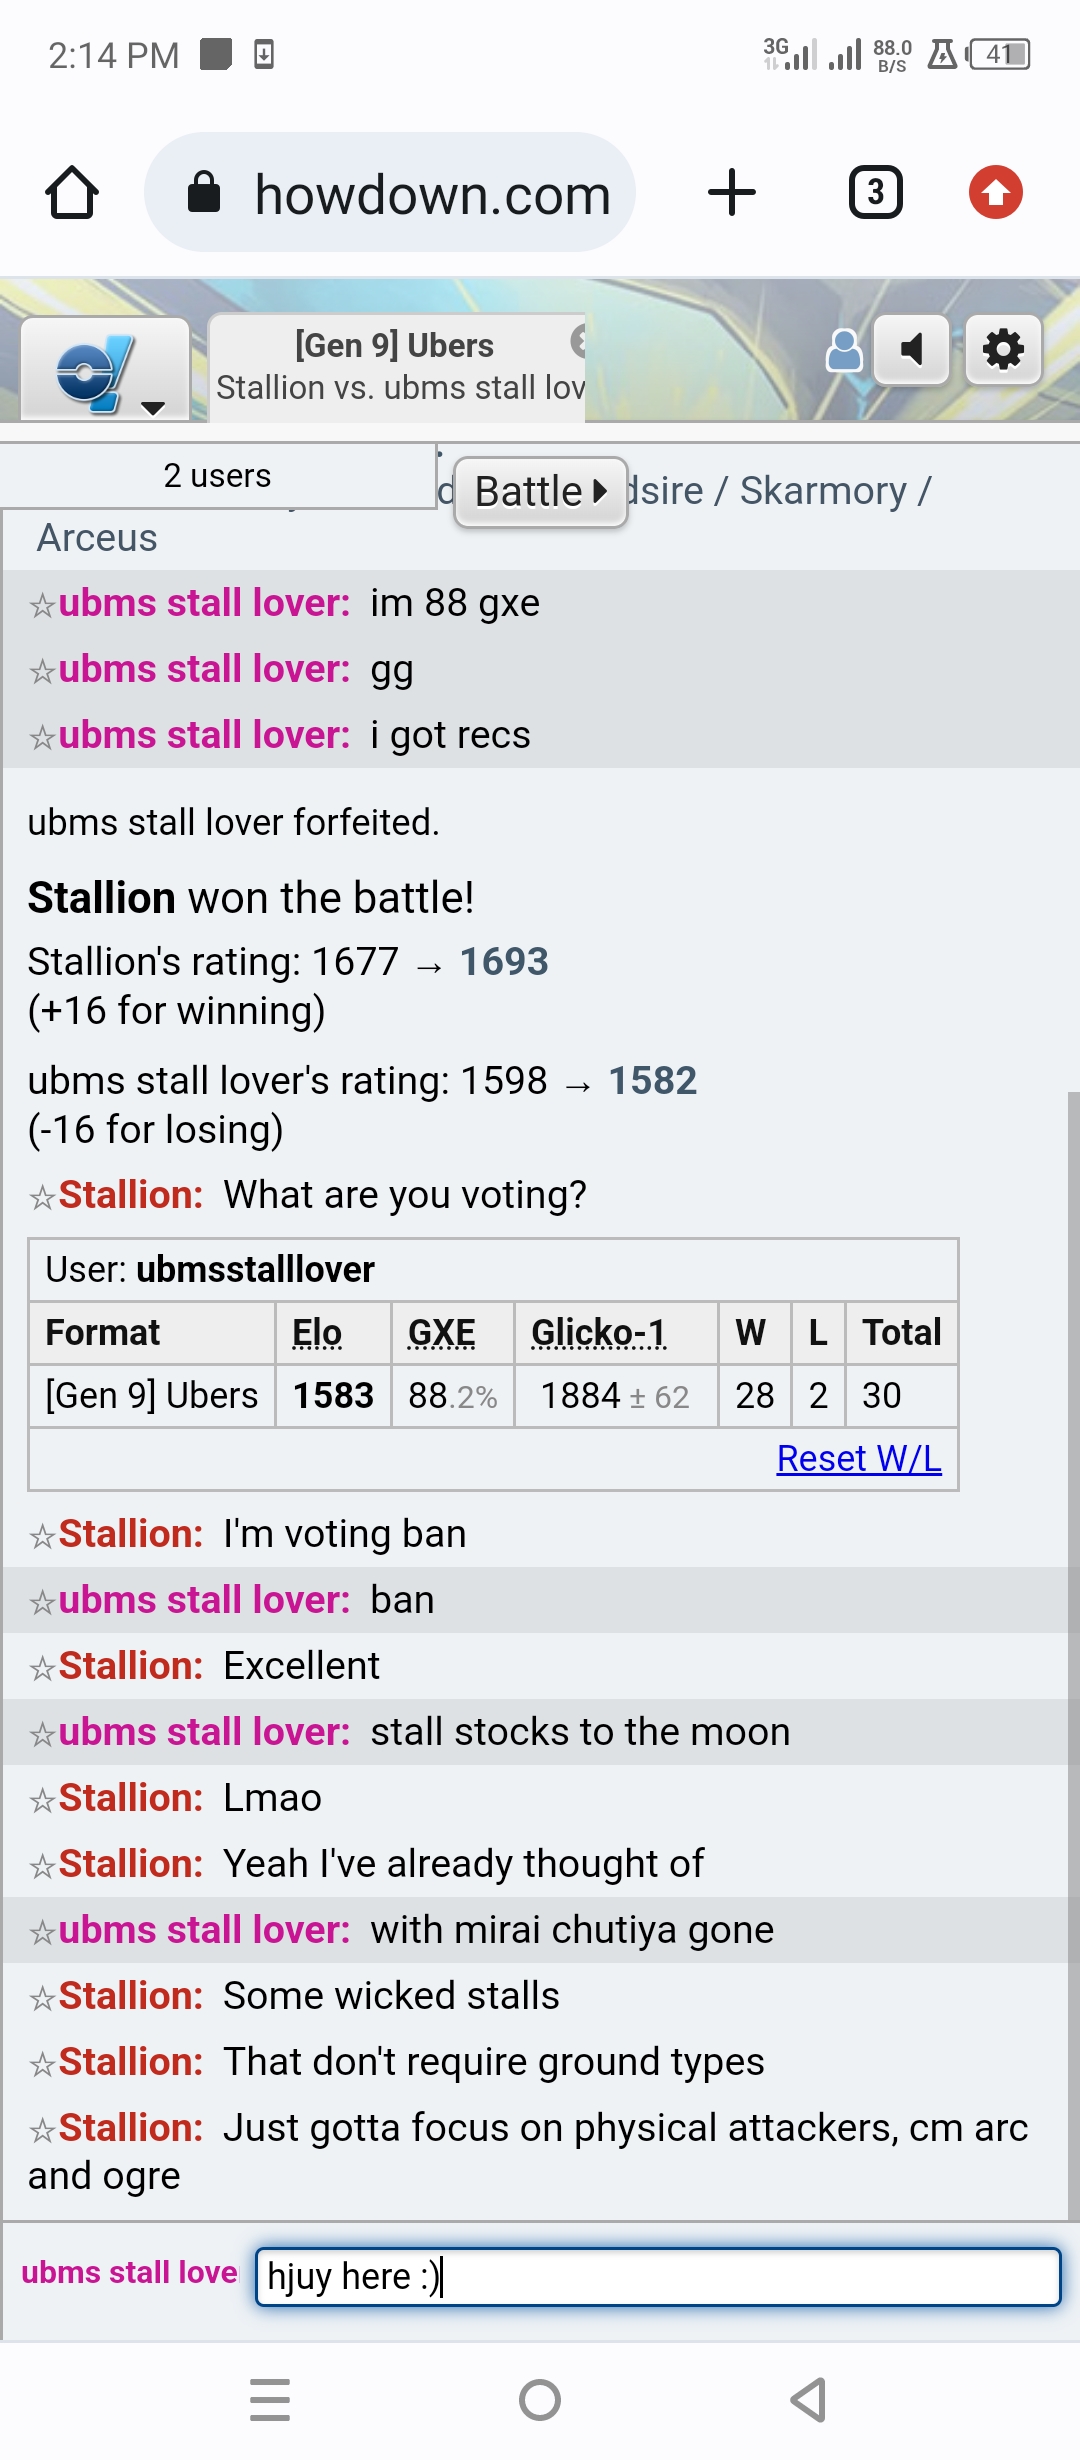Click Stallion's username in 'What are you voting?'

tap(131, 1195)
